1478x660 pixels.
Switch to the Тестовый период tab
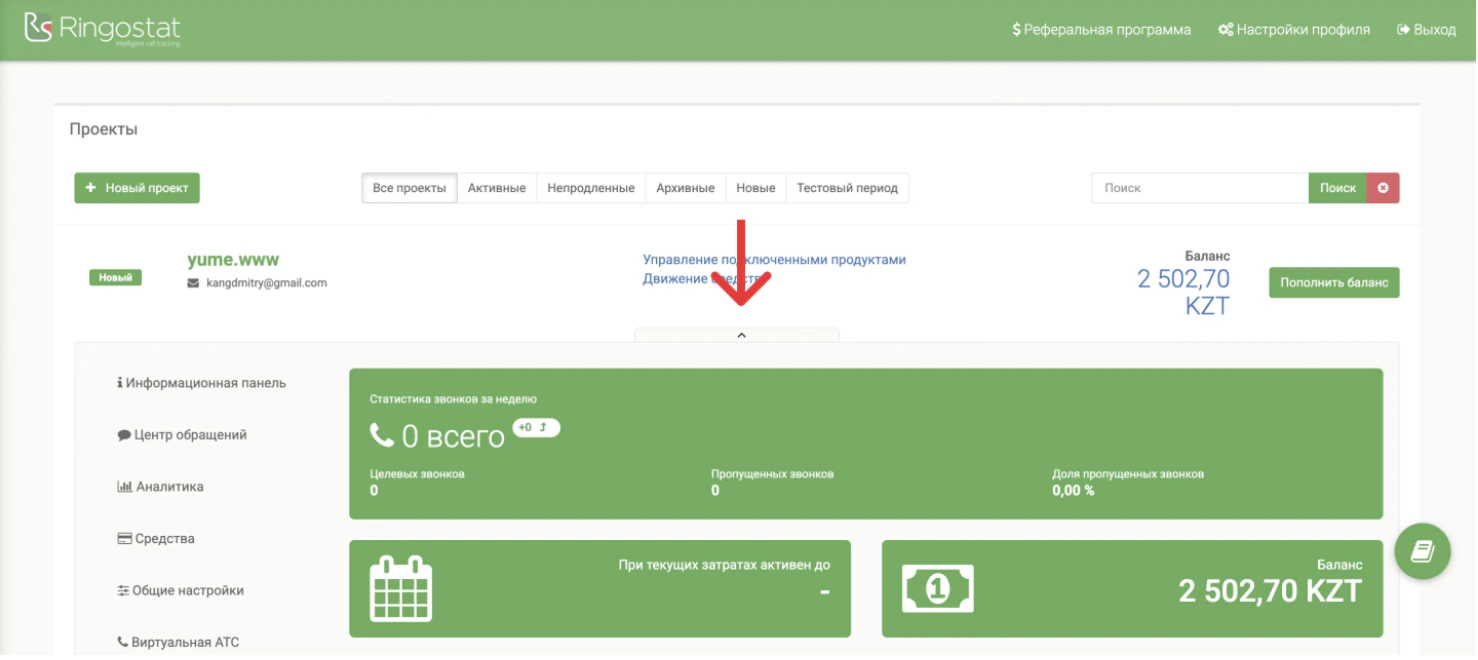click(x=847, y=188)
